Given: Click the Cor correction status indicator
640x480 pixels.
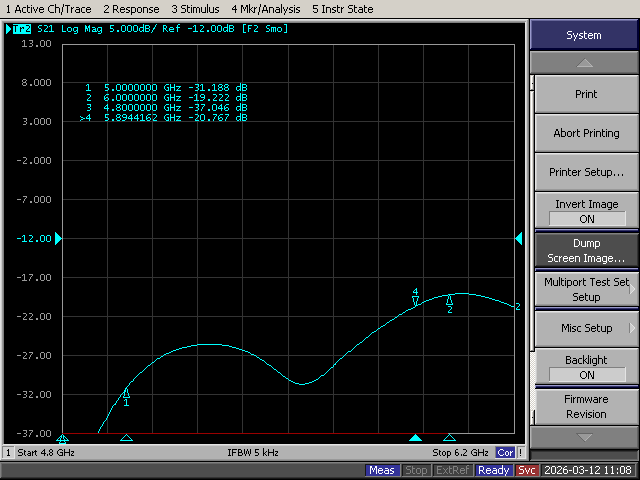Looking at the screenshot, I should click(505, 453).
